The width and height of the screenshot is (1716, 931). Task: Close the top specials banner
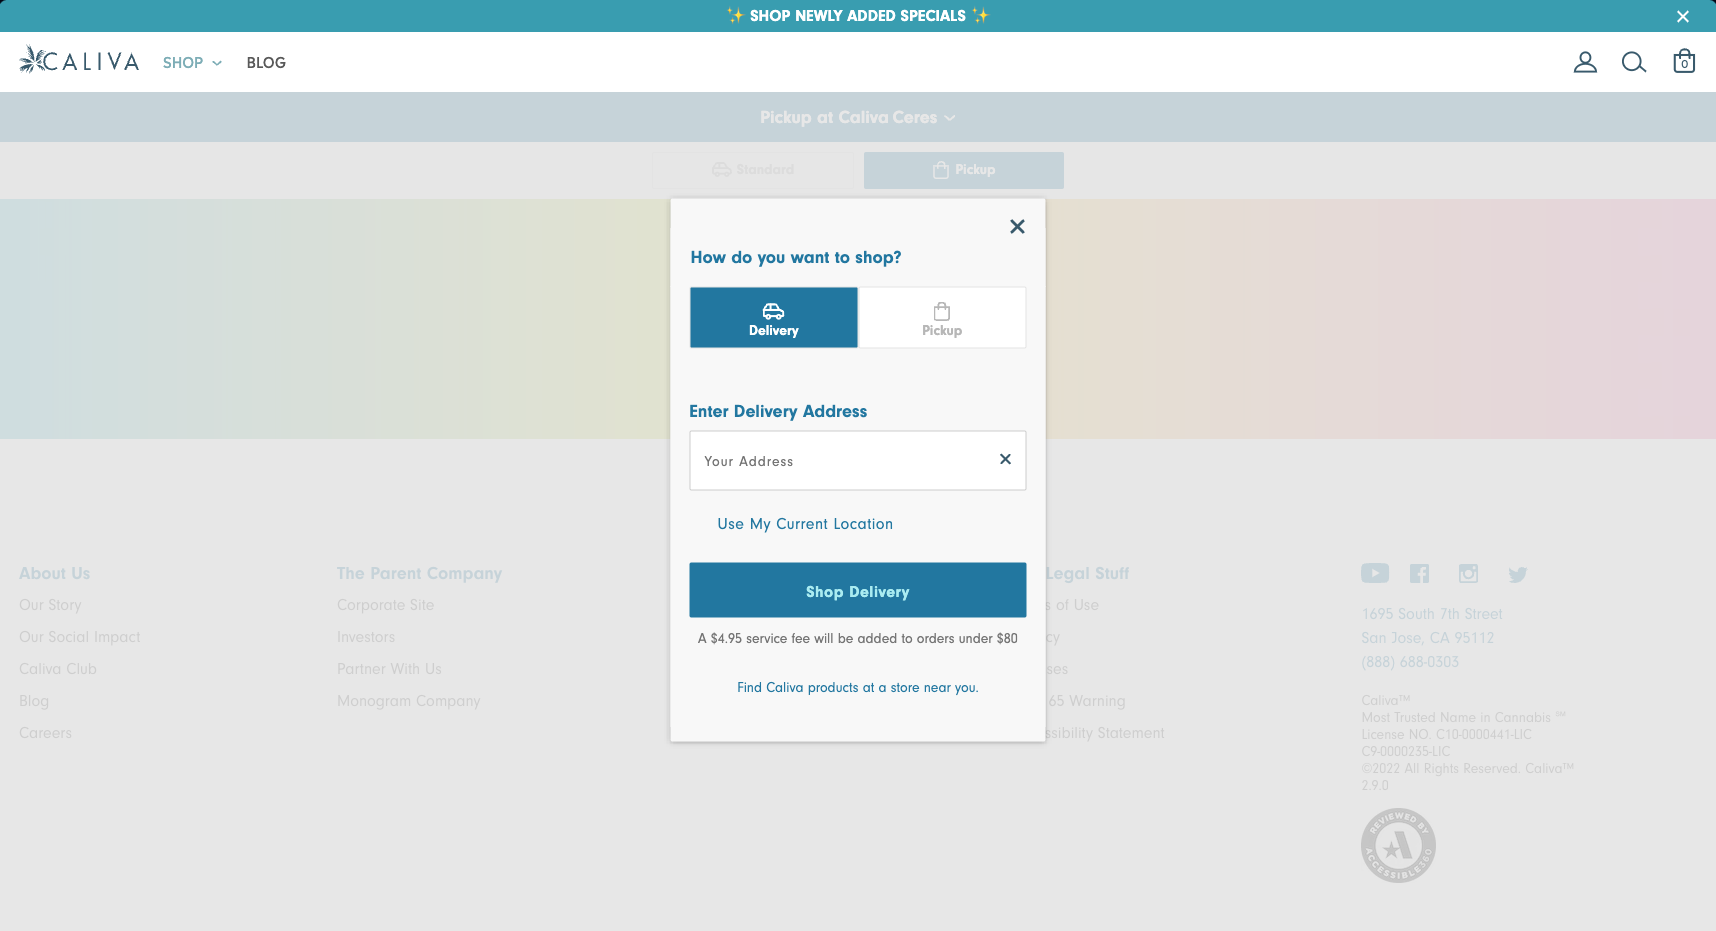pos(1683,16)
